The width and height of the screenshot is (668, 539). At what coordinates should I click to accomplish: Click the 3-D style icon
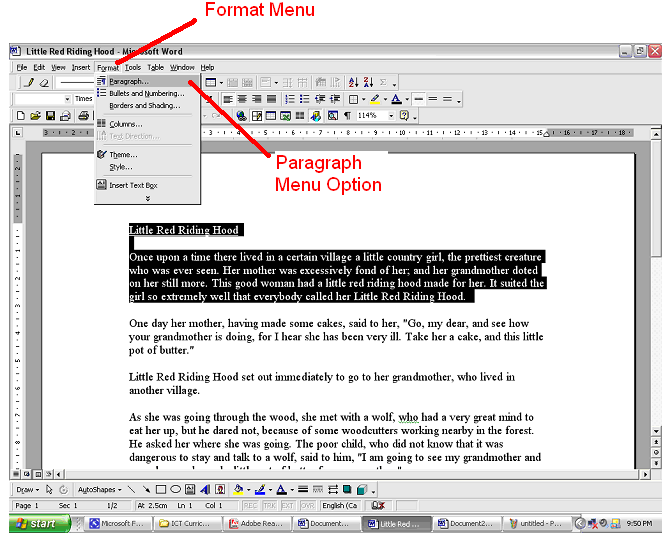coord(362,490)
